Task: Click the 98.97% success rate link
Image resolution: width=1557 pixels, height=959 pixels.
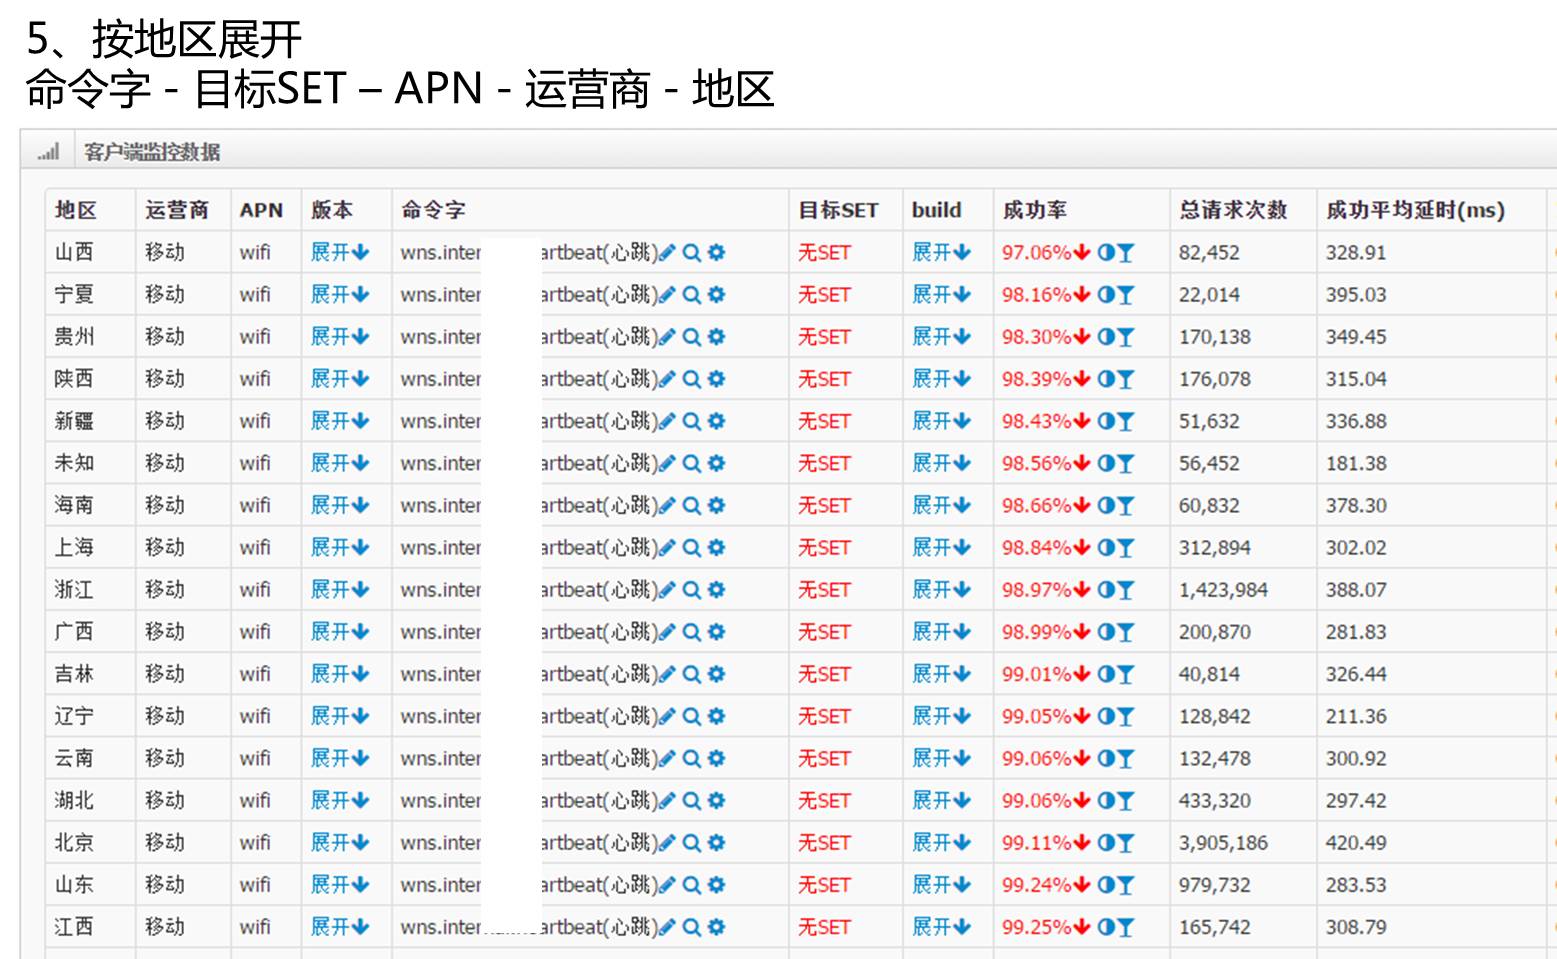Action: coord(1037,590)
